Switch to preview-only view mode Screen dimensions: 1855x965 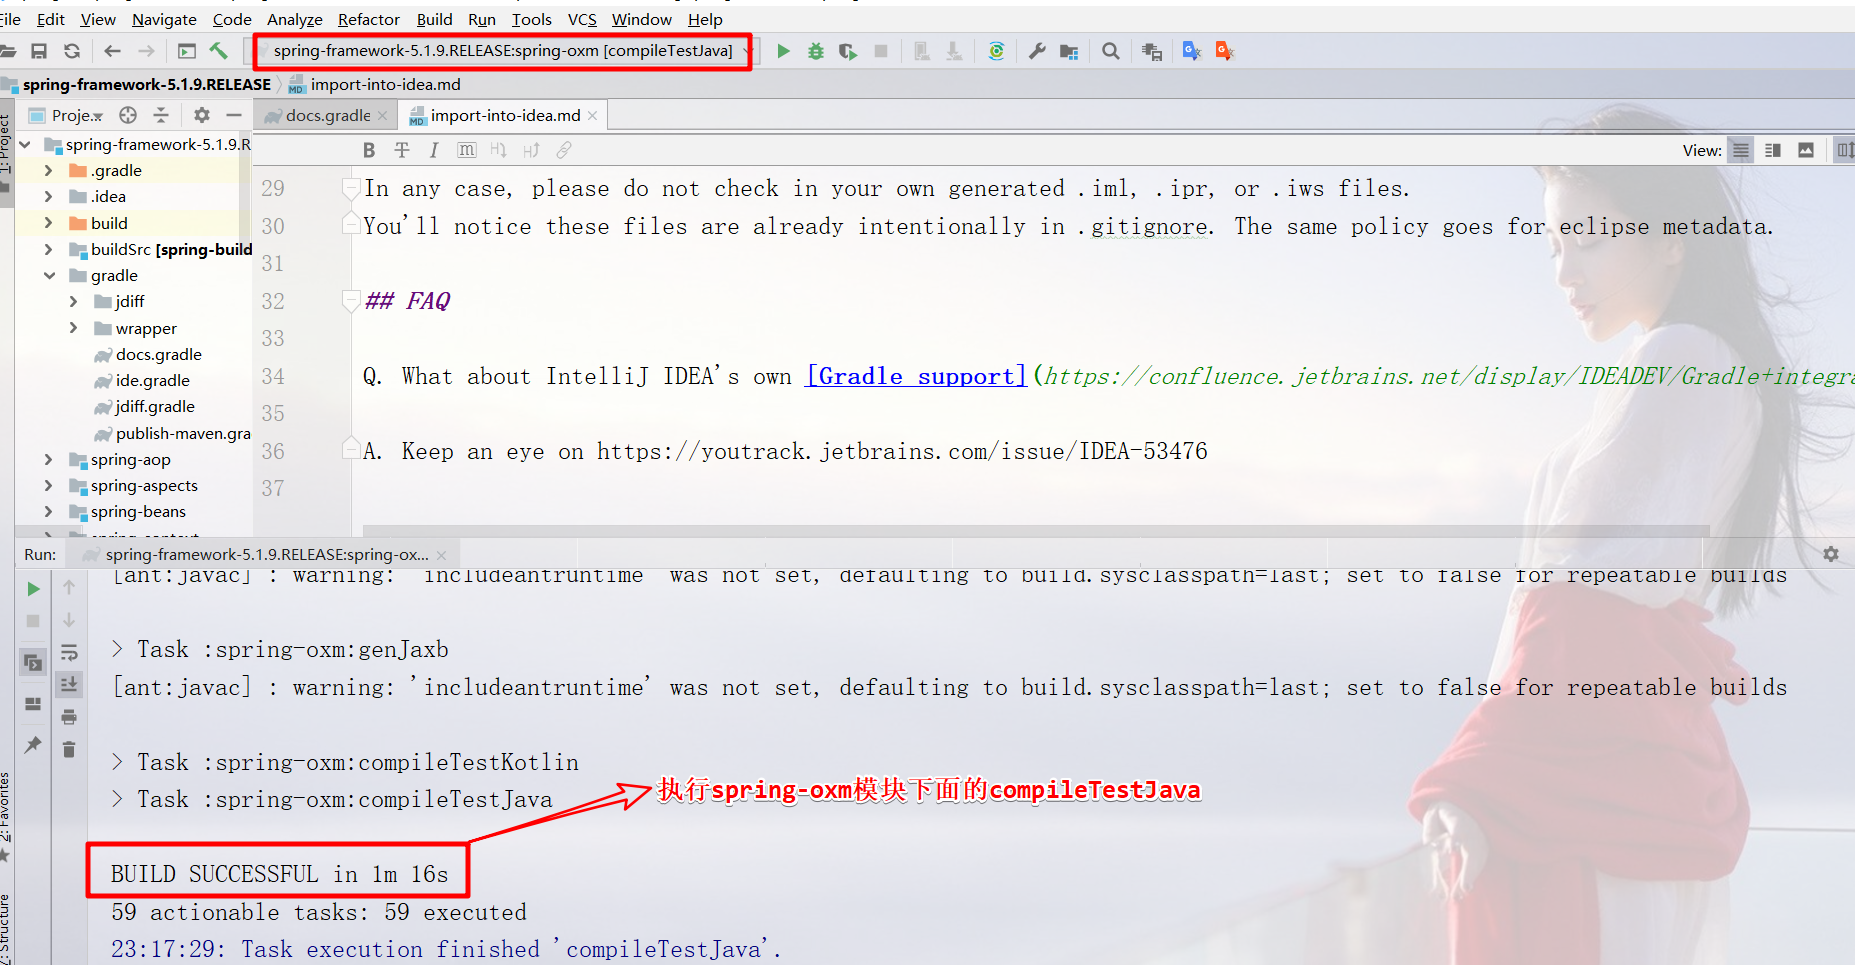click(x=1806, y=150)
